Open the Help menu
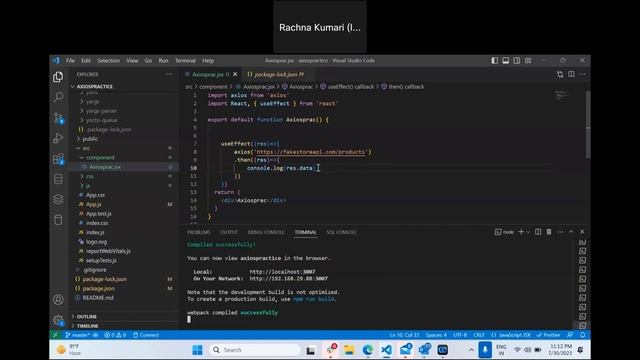640x360 pixels. (x=208, y=60)
